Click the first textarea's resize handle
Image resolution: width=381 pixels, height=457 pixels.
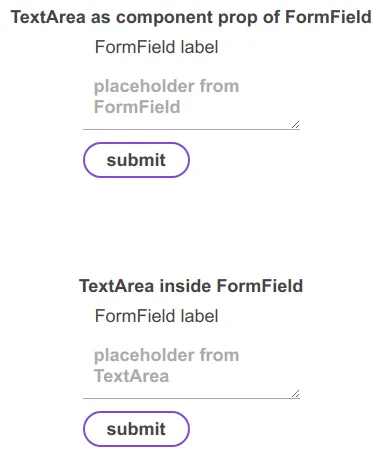pos(295,125)
